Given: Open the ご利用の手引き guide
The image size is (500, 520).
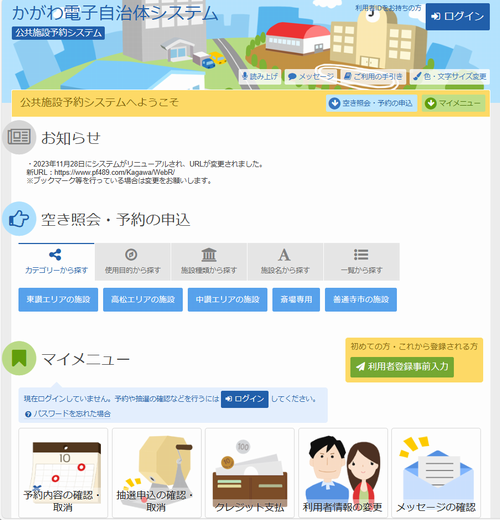Looking at the screenshot, I should pyautogui.click(x=373, y=77).
